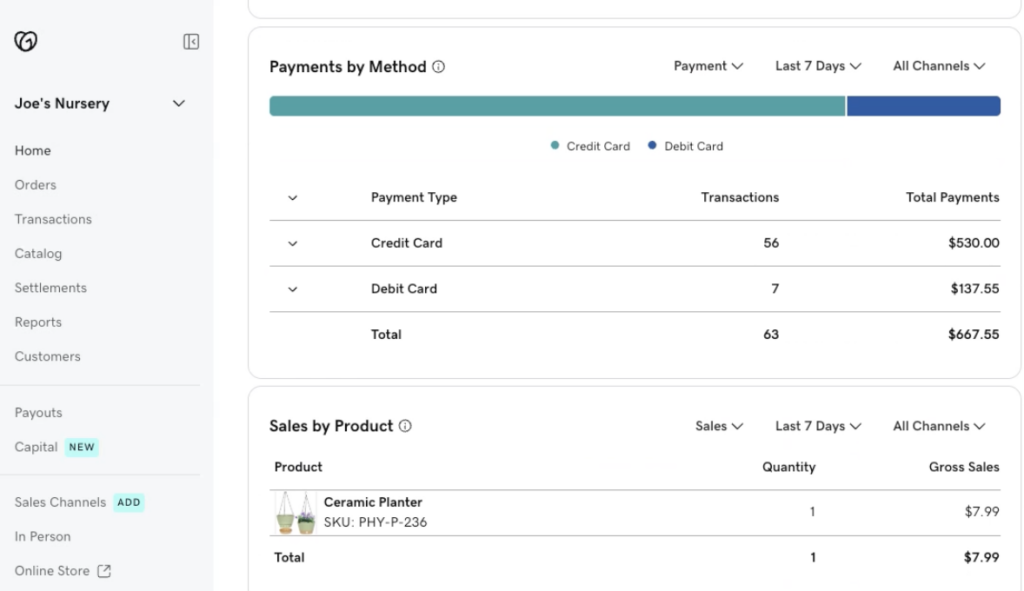Click the NEW badge next to Capital
Viewport: 1024px width, 591px height.
pos(80,447)
